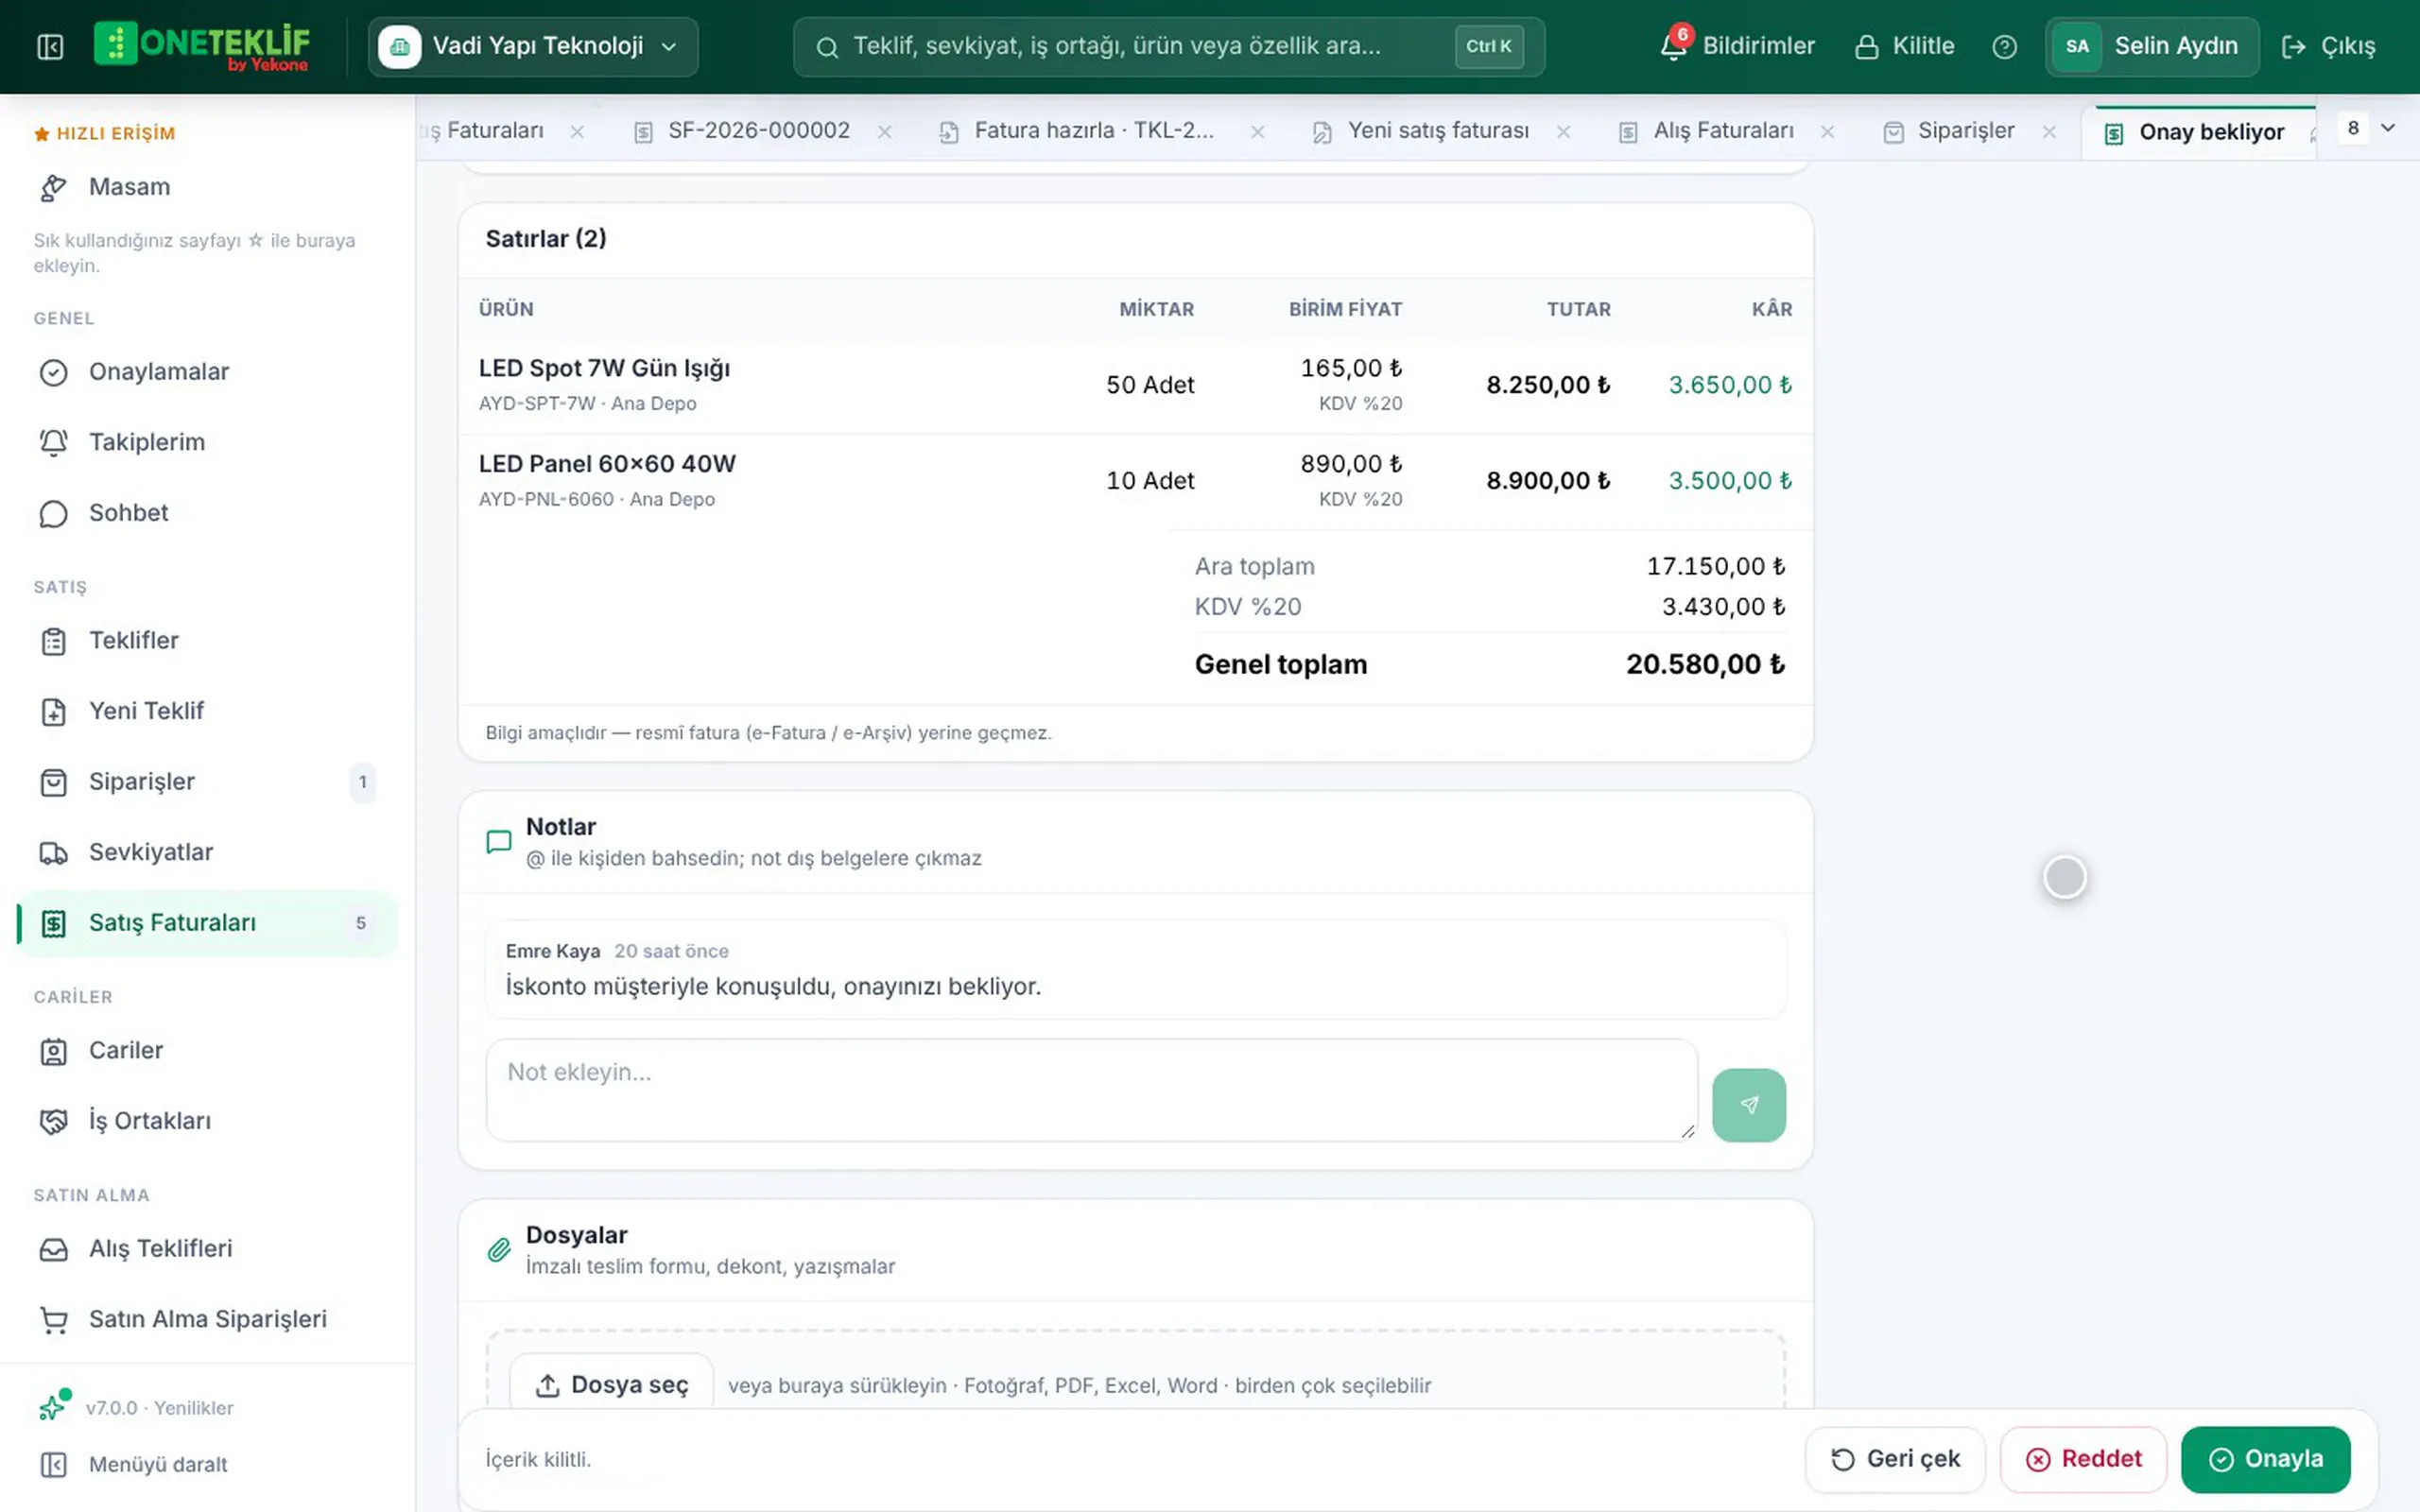The image size is (2420, 1512).
Task: Open Teklifler list
Action: pyautogui.click(x=208, y=641)
